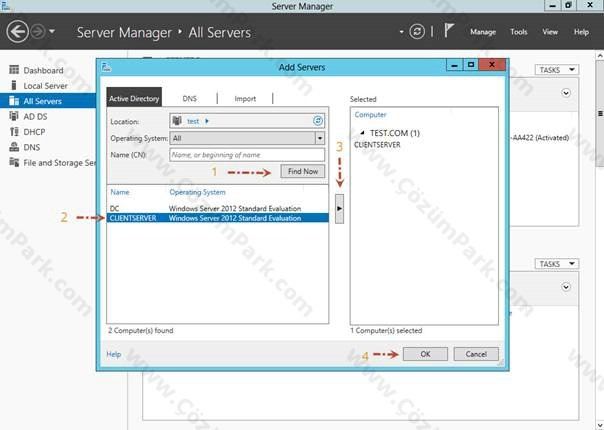Open the navigation history dropdown beside forward arrow

point(52,32)
